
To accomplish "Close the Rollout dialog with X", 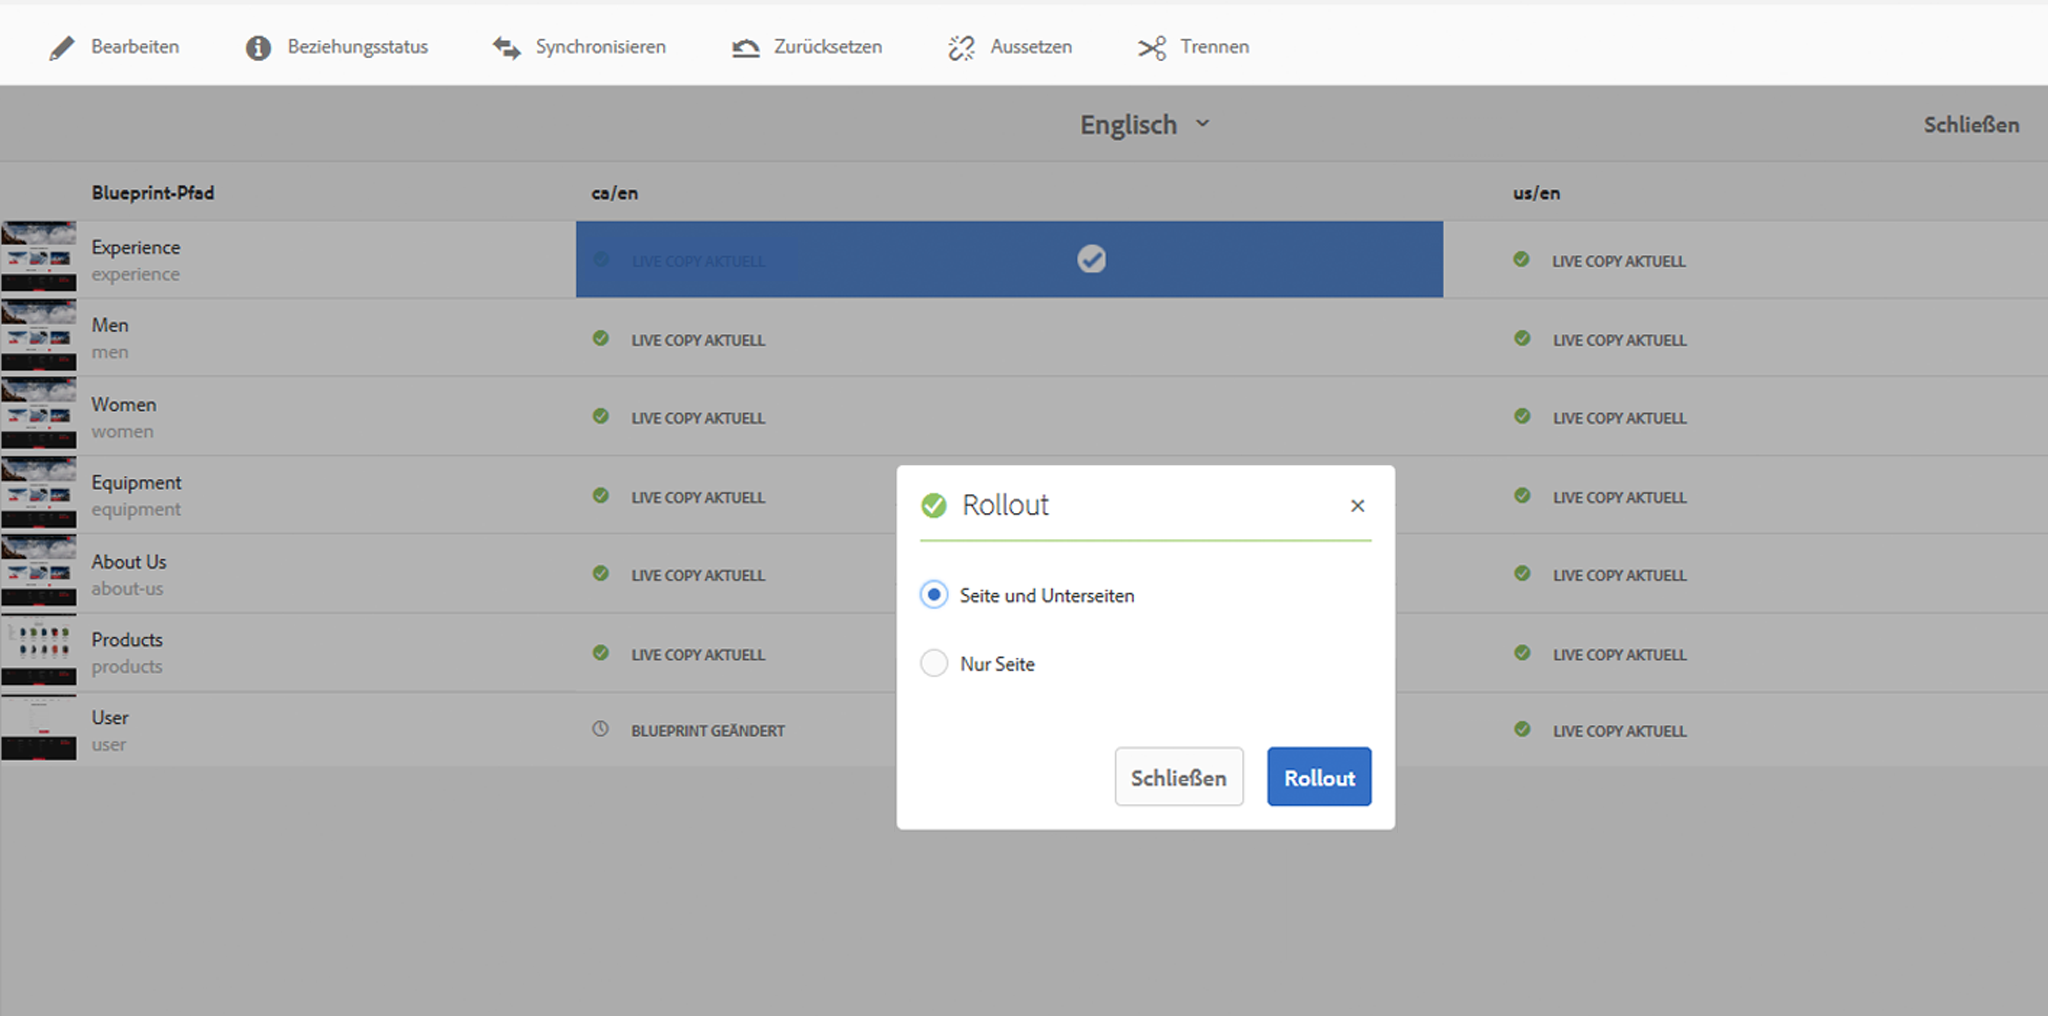I will tap(1357, 506).
